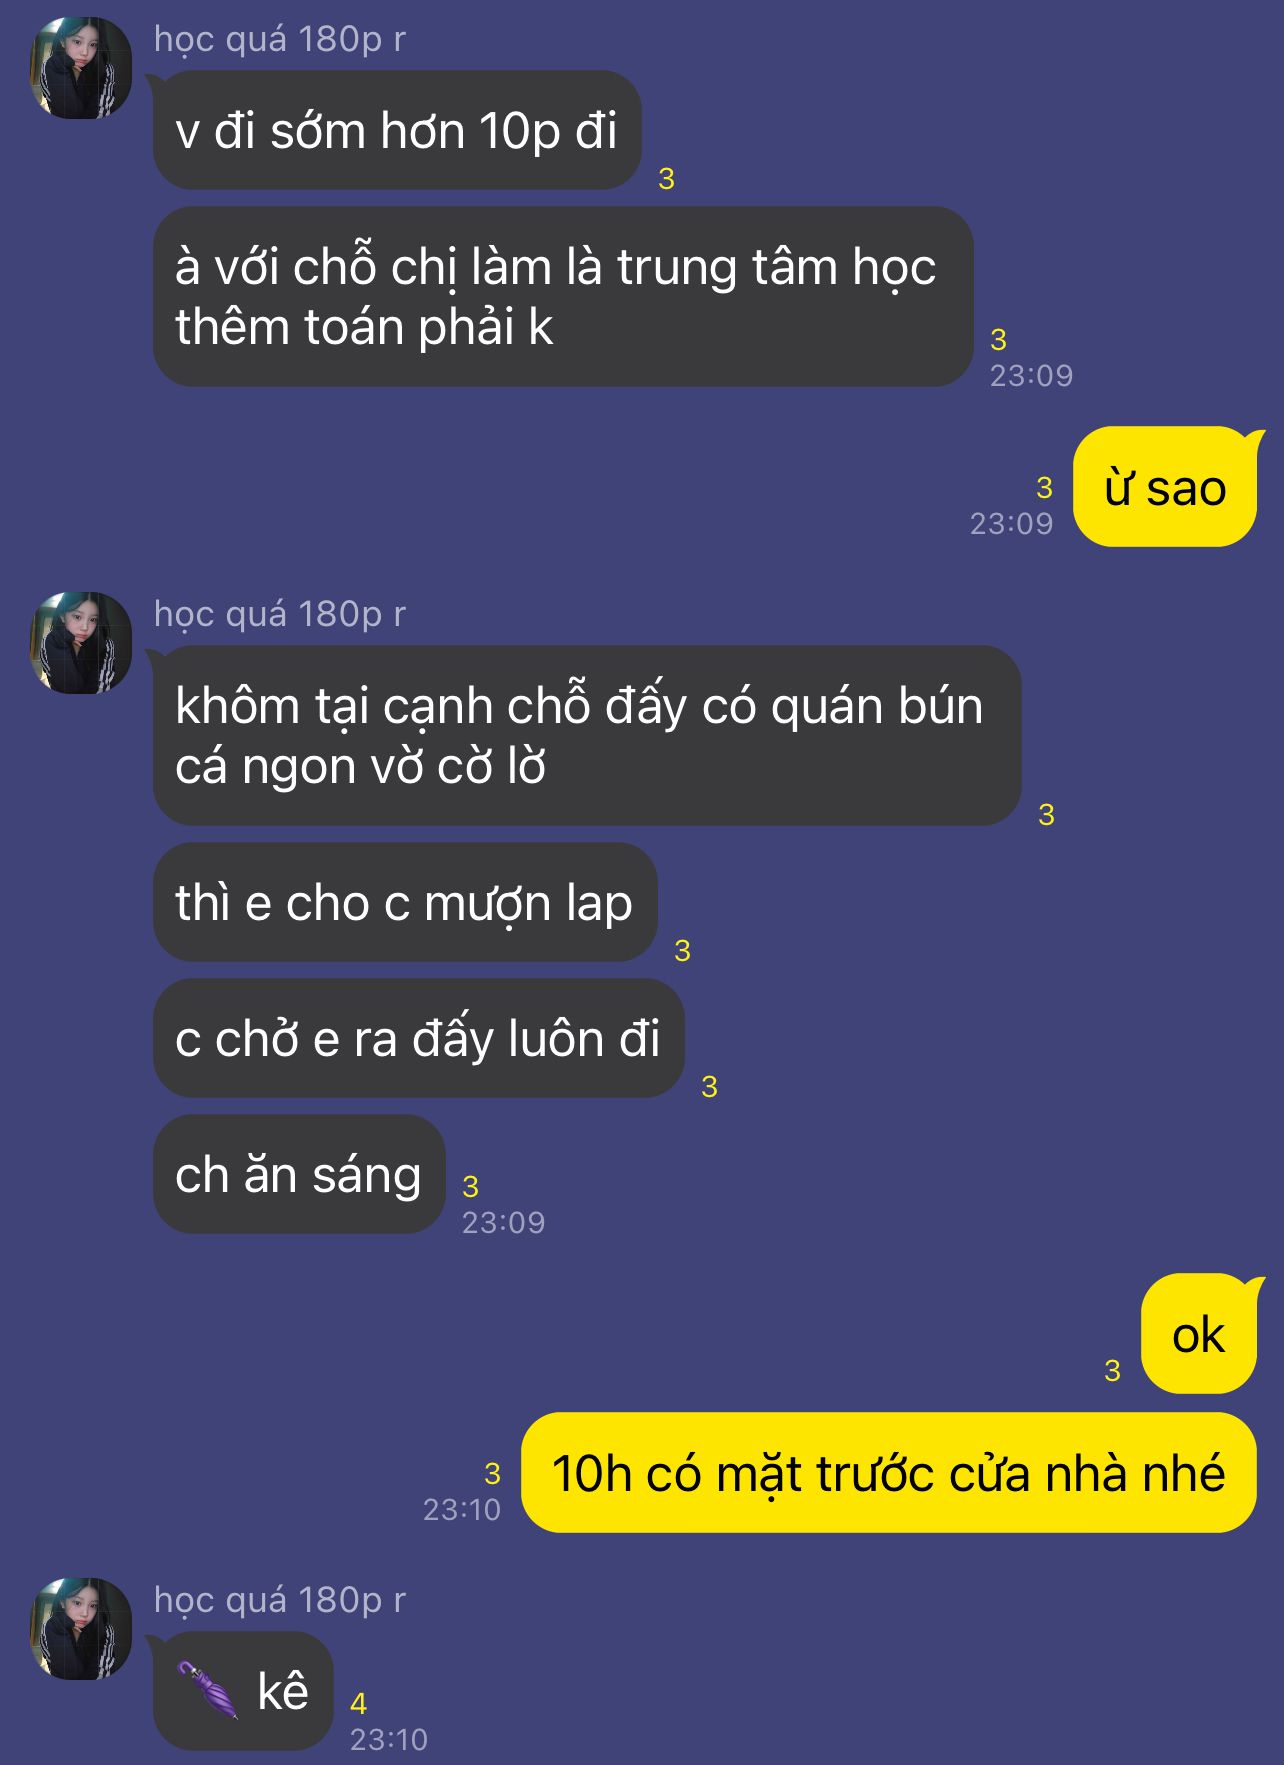
Task: Tap message 'thì e cho c mượn lap'
Action: click(405, 902)
